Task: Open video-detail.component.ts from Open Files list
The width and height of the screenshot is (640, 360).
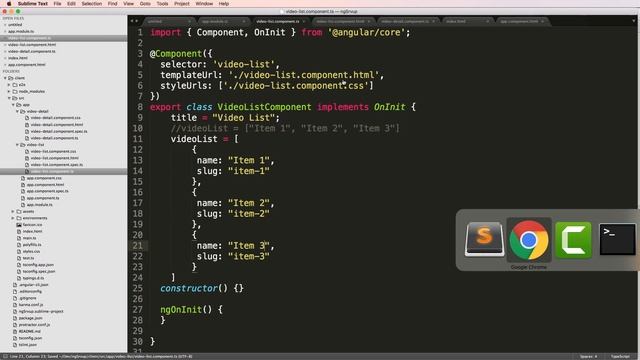Action: 31,51
